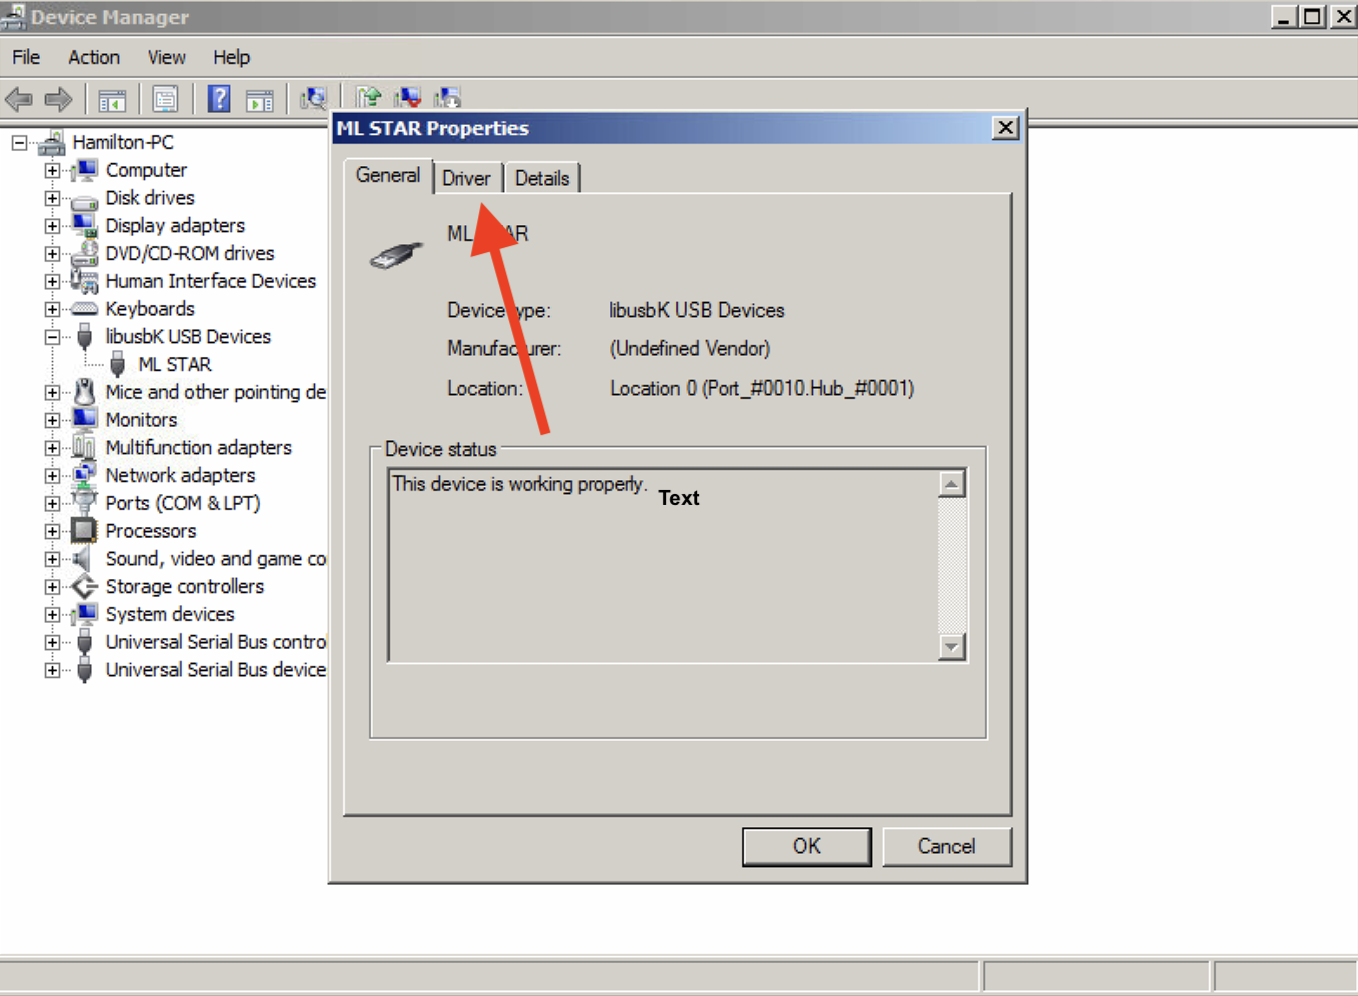The image size is (1358, 996).
Task: Click Update Driver Software toolbar icon
Action: (x=368, y=97)
